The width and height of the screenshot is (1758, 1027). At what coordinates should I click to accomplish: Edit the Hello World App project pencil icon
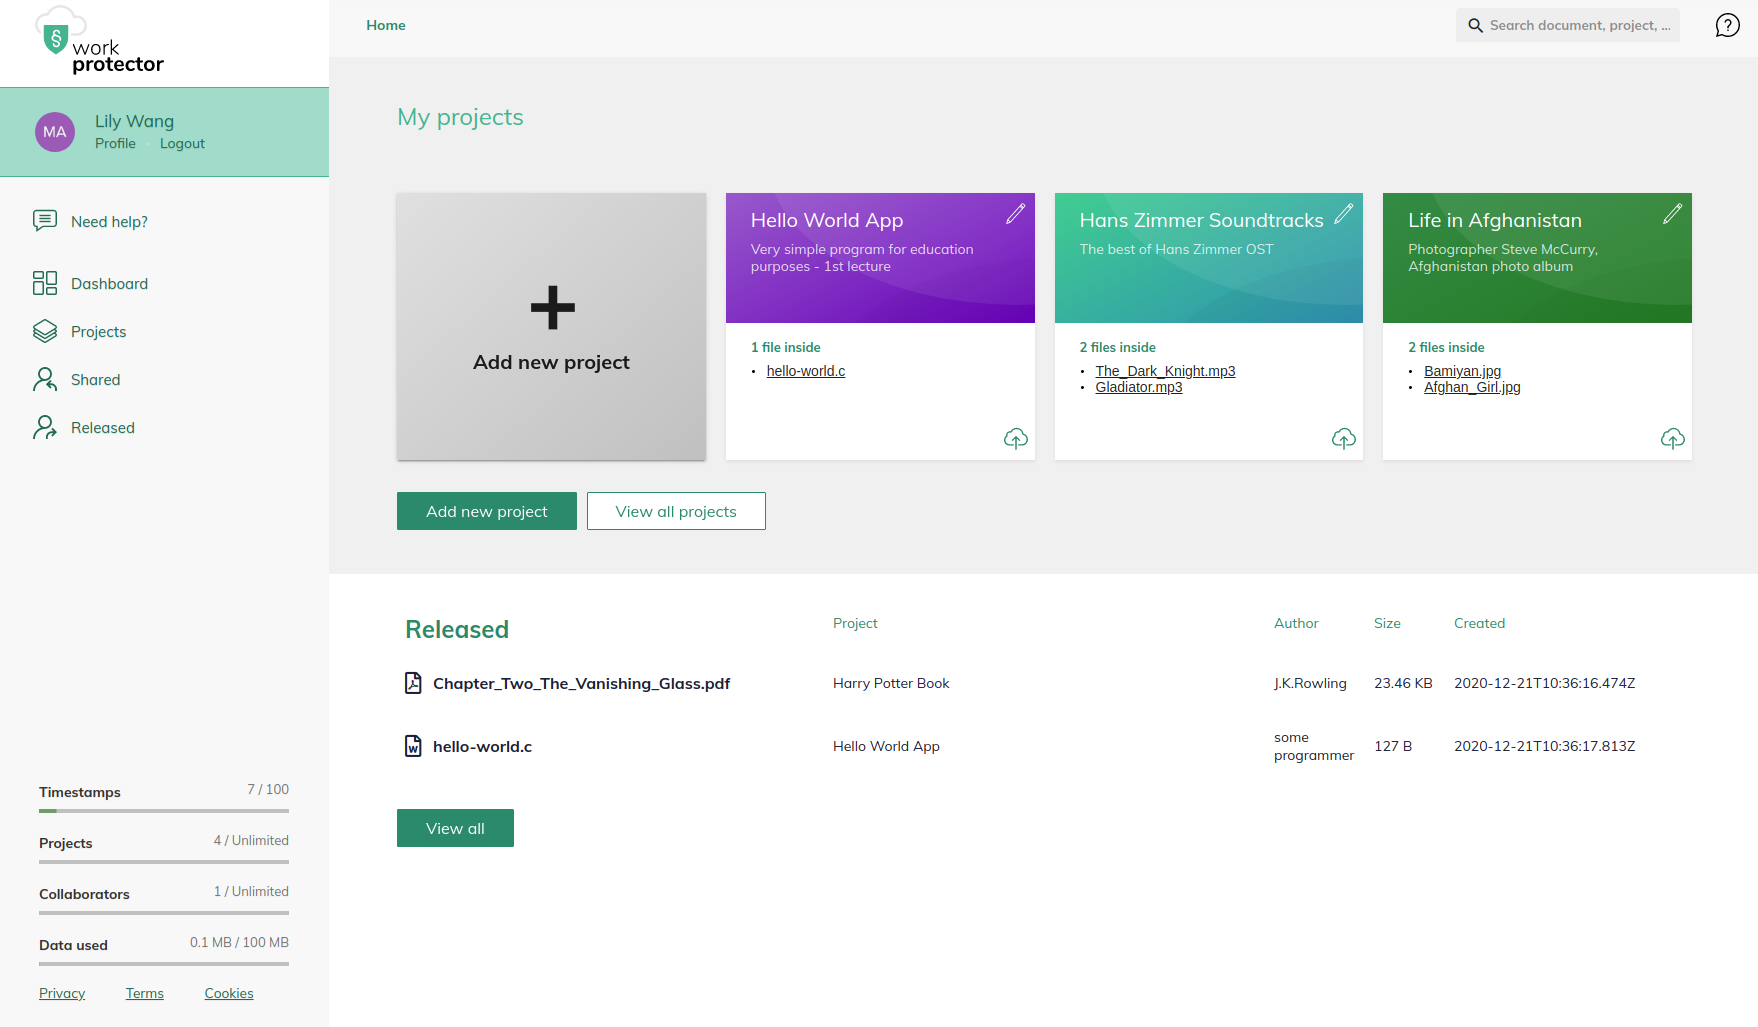[x=1015, y=214]
